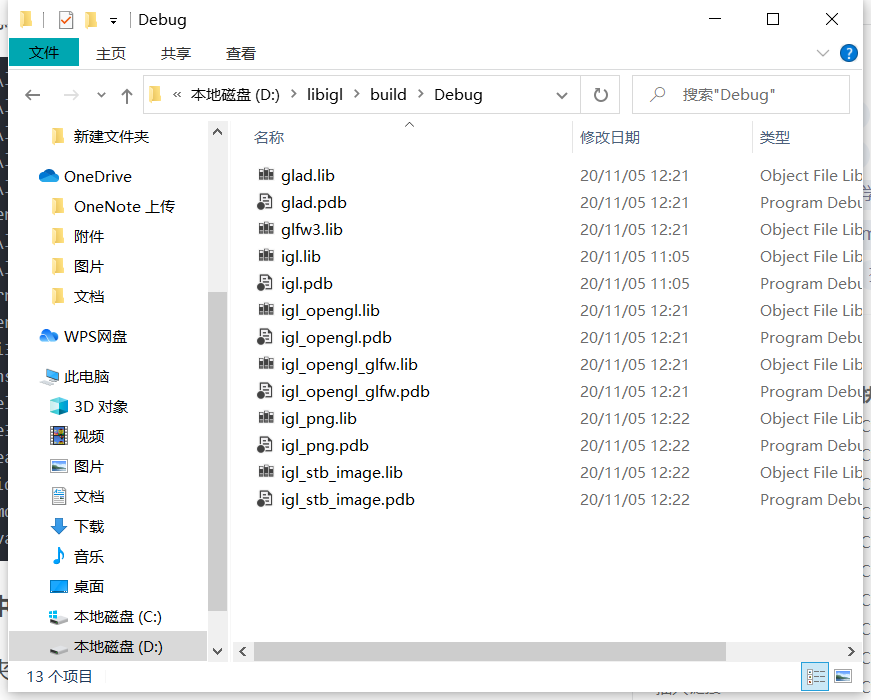Expand the ribbon with the chevron arrow
The height and width of the screenshot is (700, 871).
coord(822,53)
